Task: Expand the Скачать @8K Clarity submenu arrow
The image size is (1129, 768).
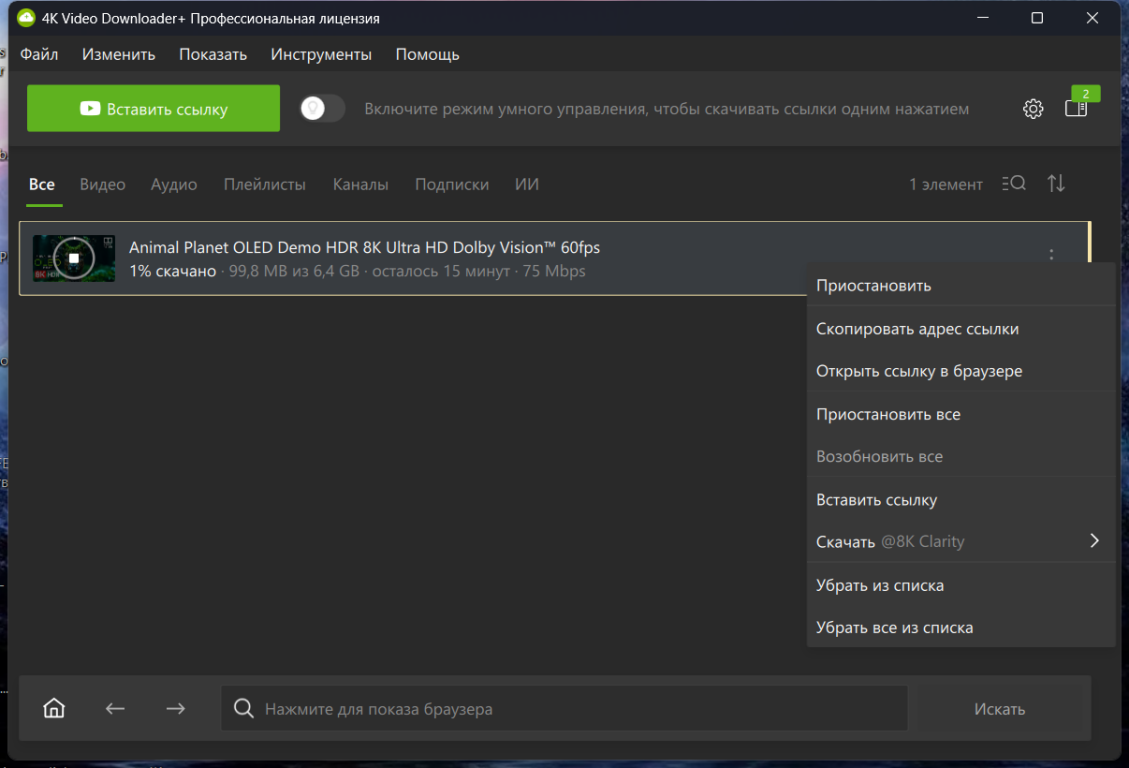Action: click(1094, 541)
